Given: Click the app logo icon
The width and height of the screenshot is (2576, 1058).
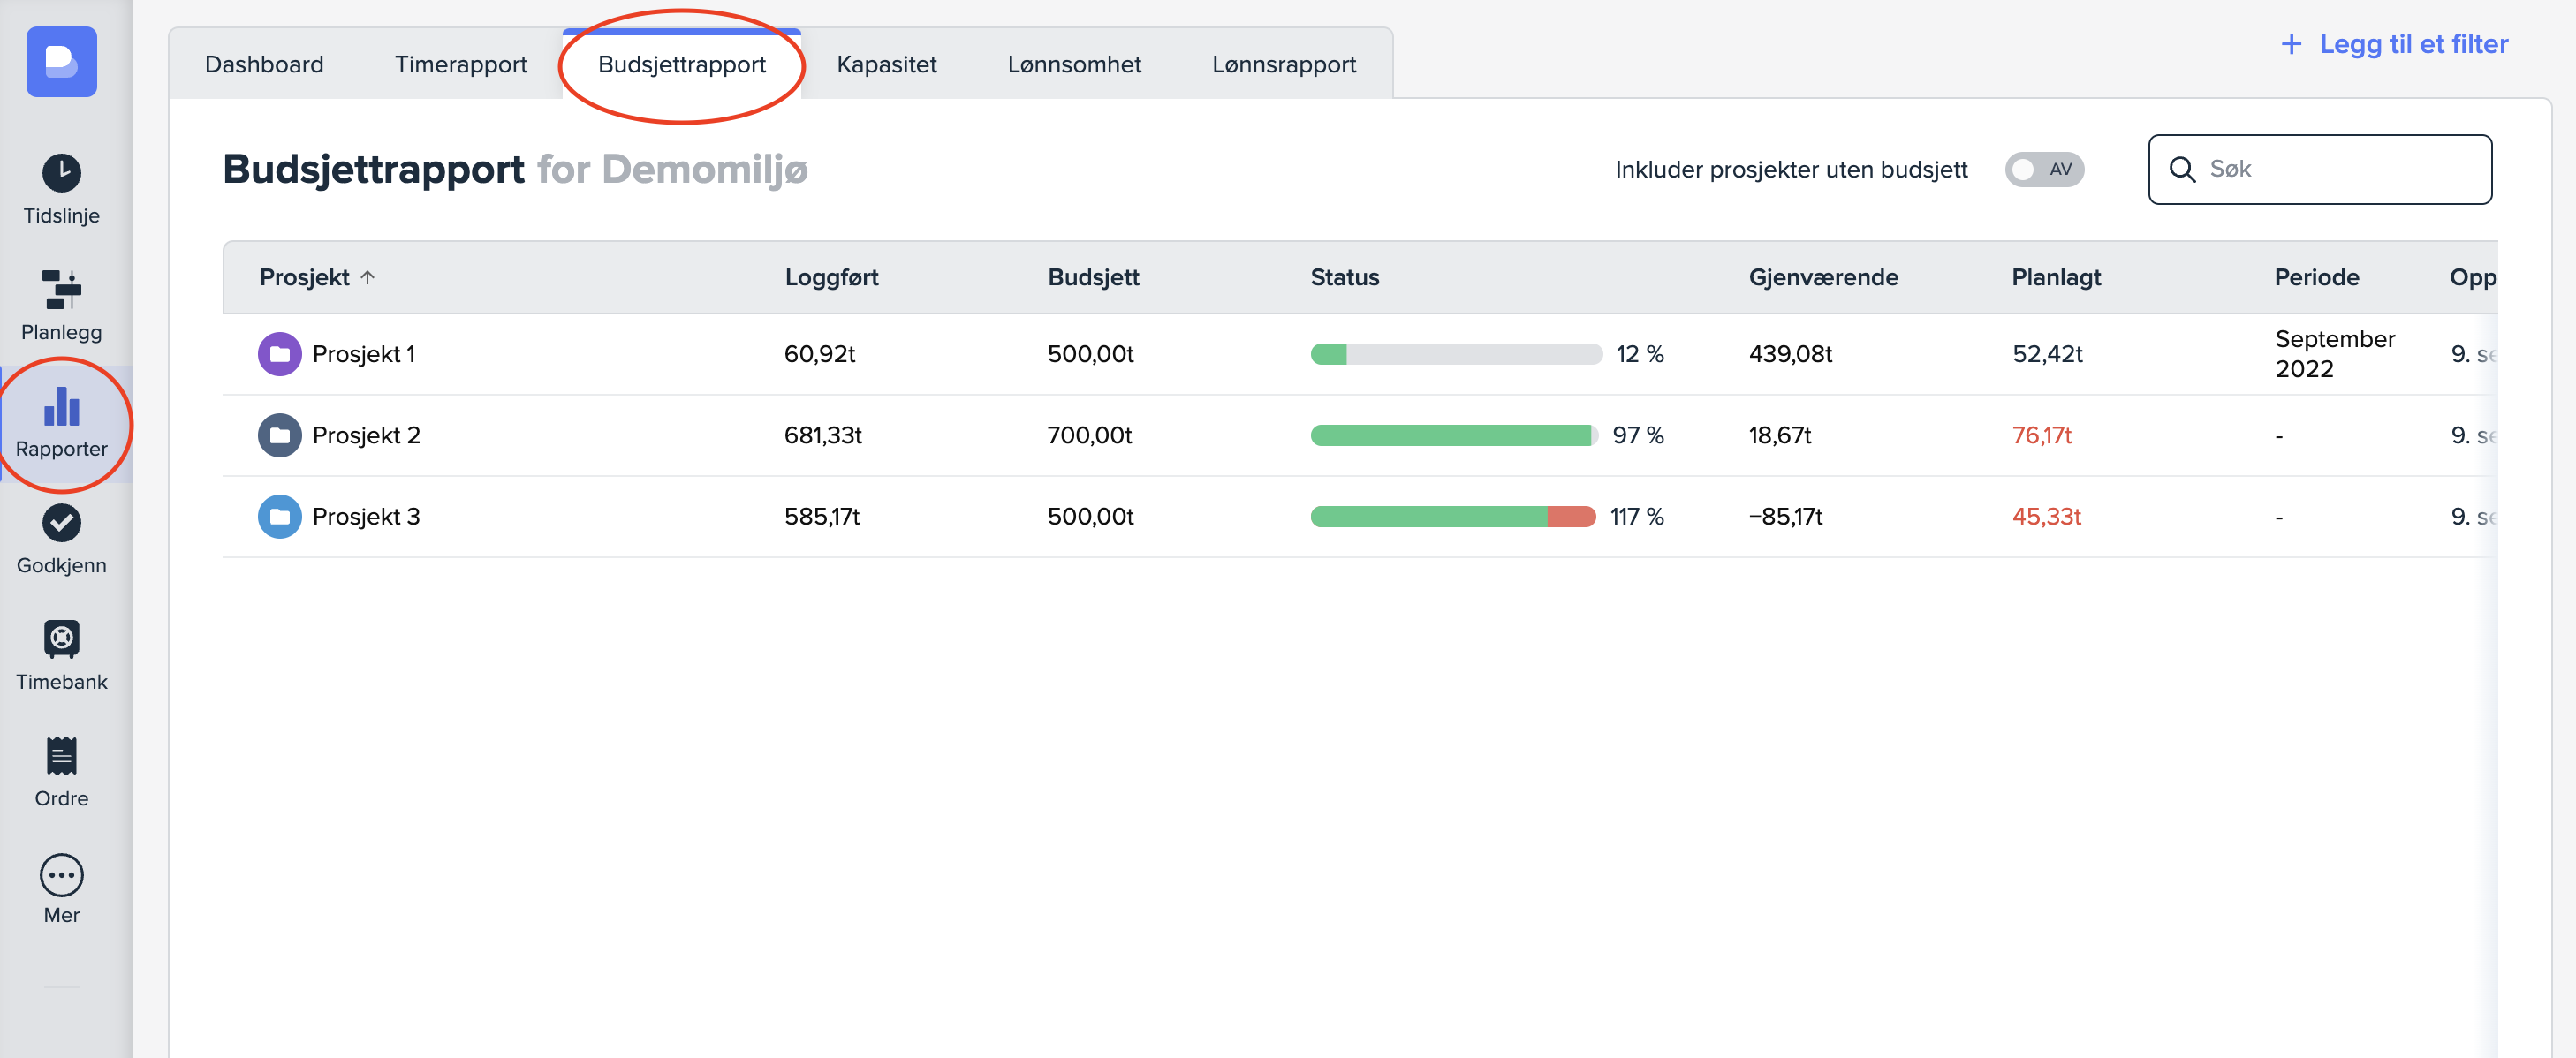Looking at the screenshot, I should (x=61, y=61).
